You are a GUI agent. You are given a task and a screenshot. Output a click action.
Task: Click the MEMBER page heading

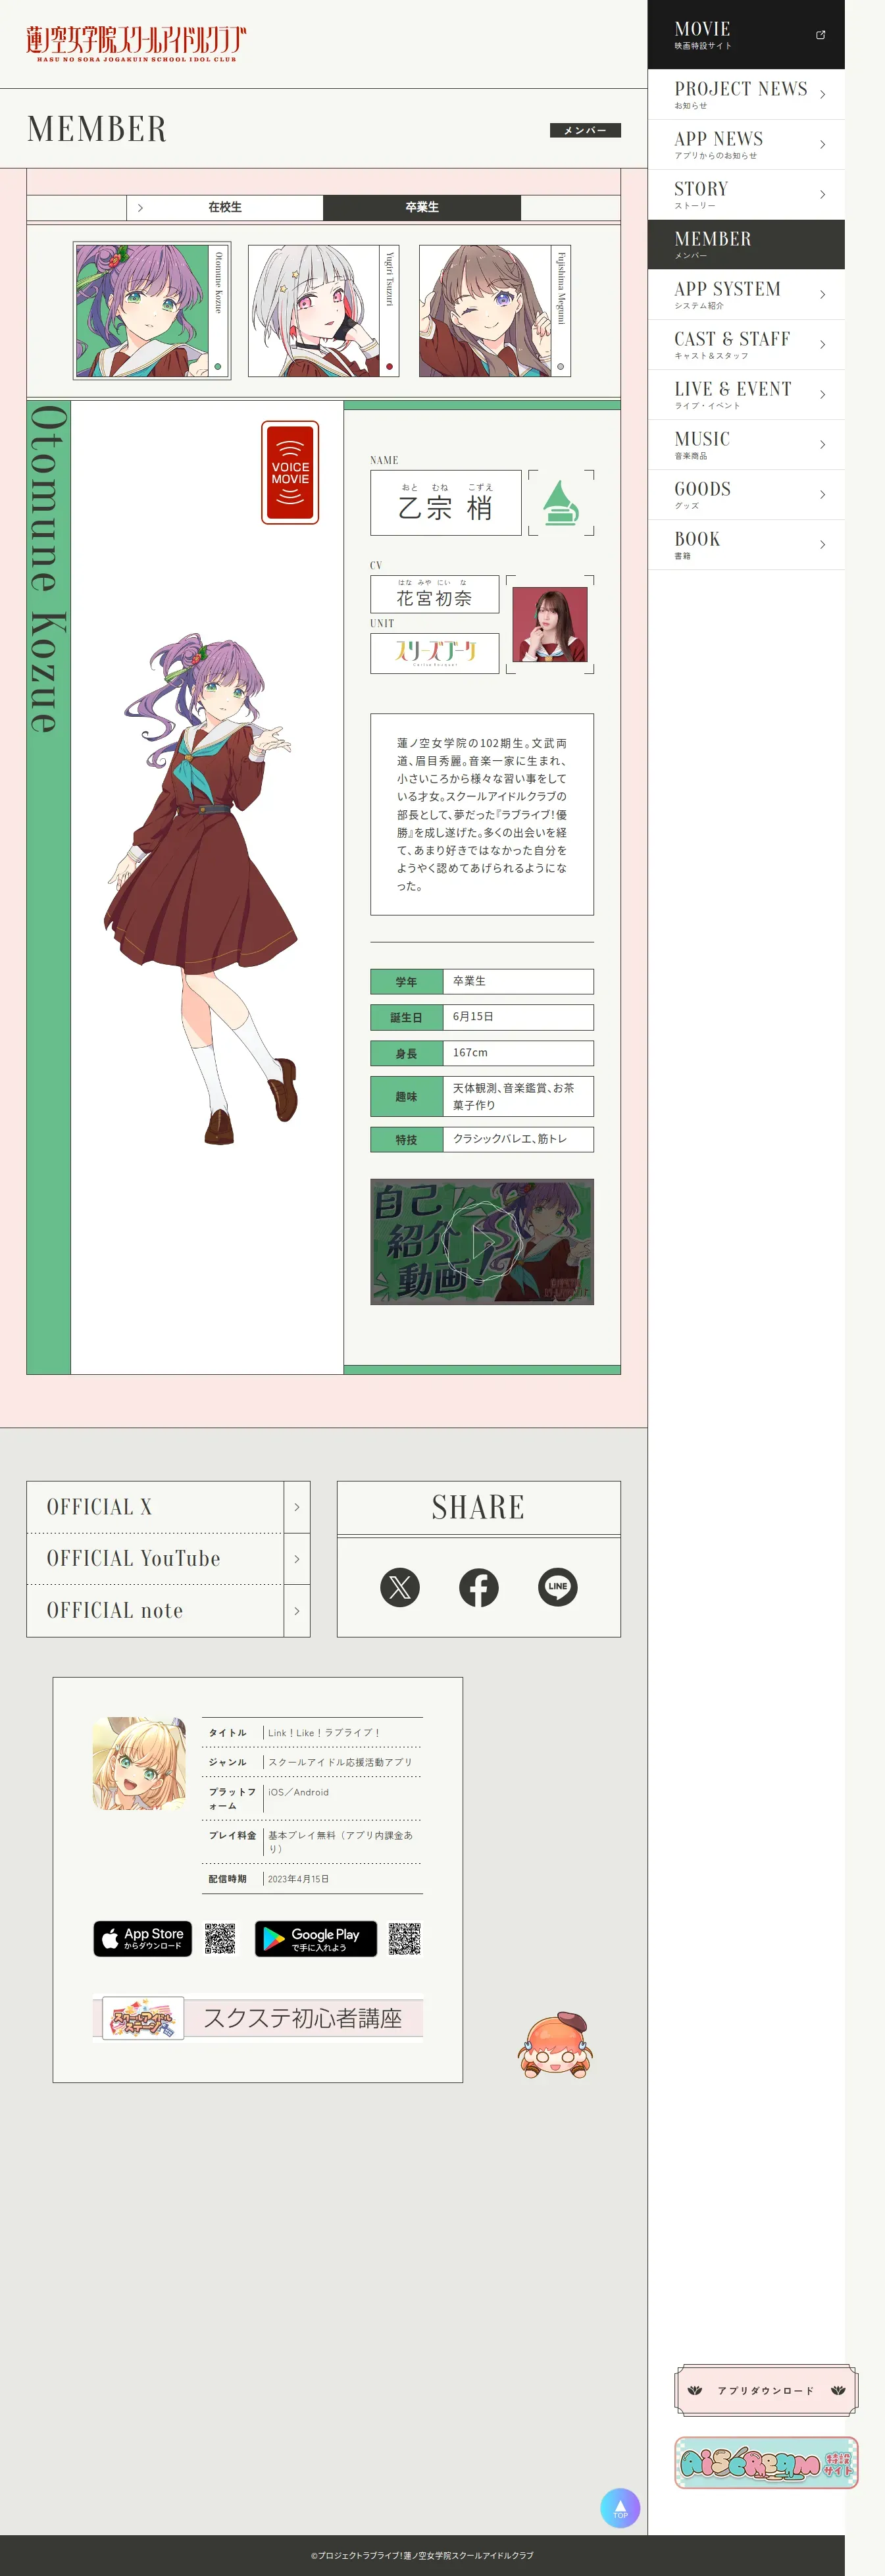(x=97, y=129)
